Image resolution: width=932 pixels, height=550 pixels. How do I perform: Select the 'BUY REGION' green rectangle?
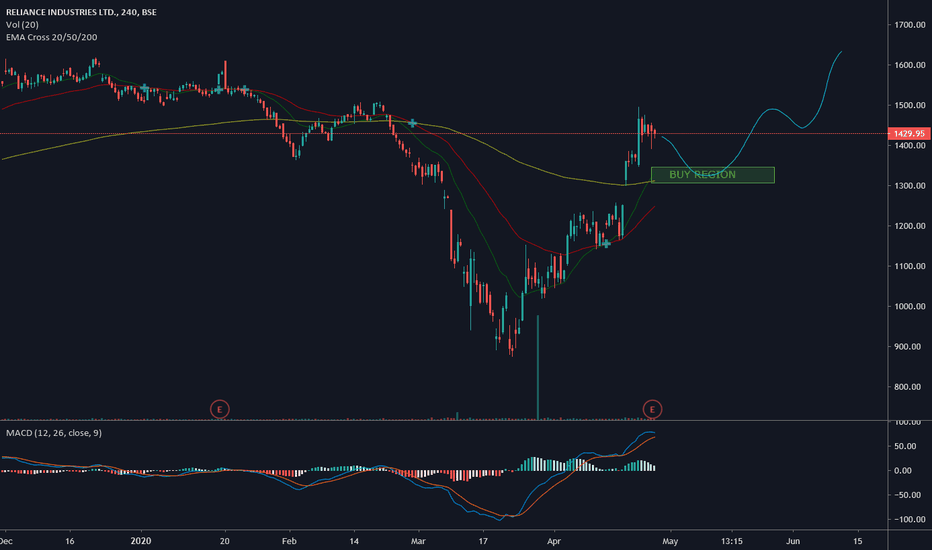pyautogui.click(x=713, y=175)
